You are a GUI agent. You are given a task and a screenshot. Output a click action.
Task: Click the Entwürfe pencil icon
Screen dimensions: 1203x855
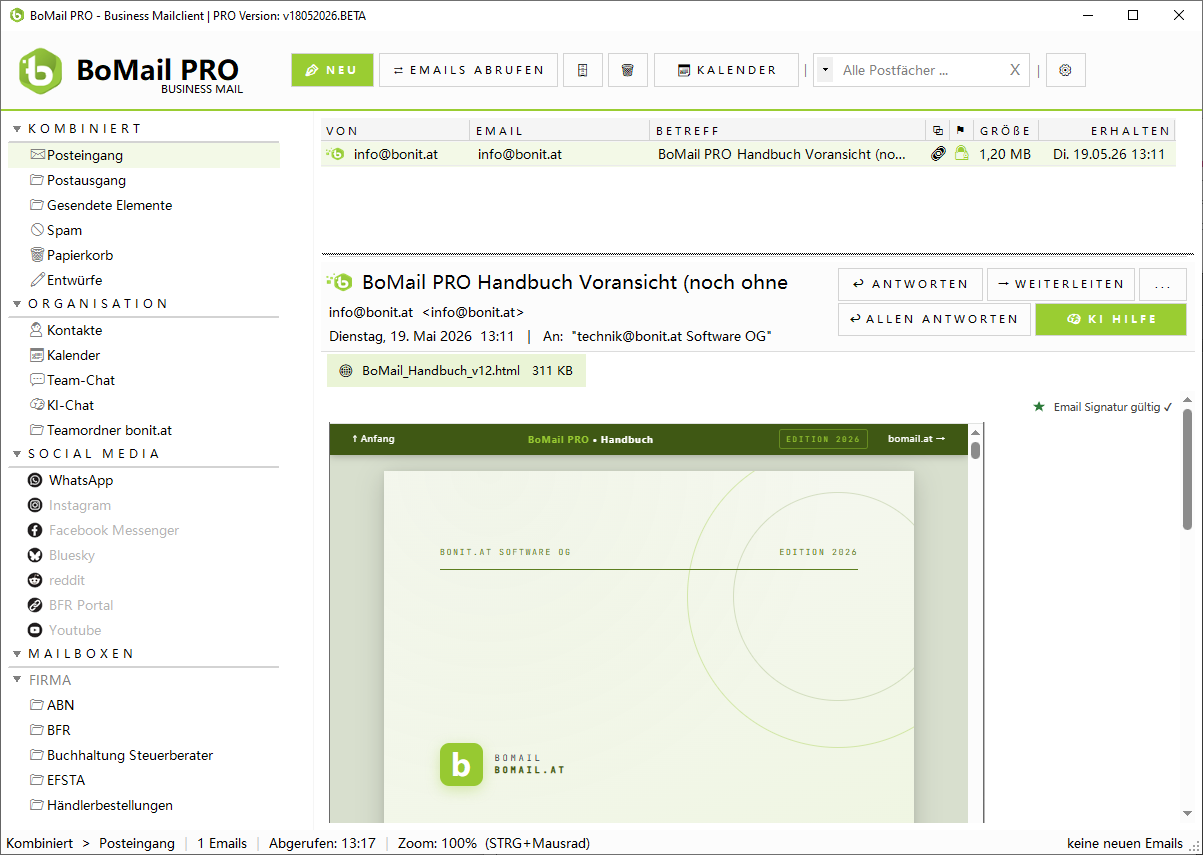pyautogui.click(x=38, y=280)
